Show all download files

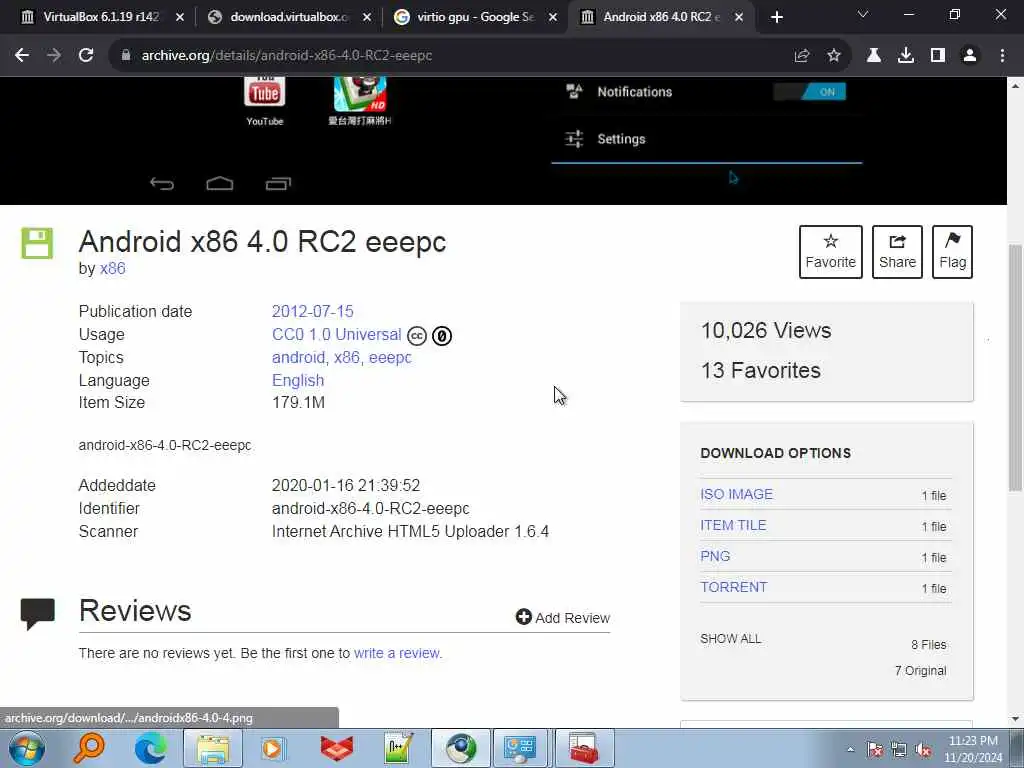coord(730,639)
